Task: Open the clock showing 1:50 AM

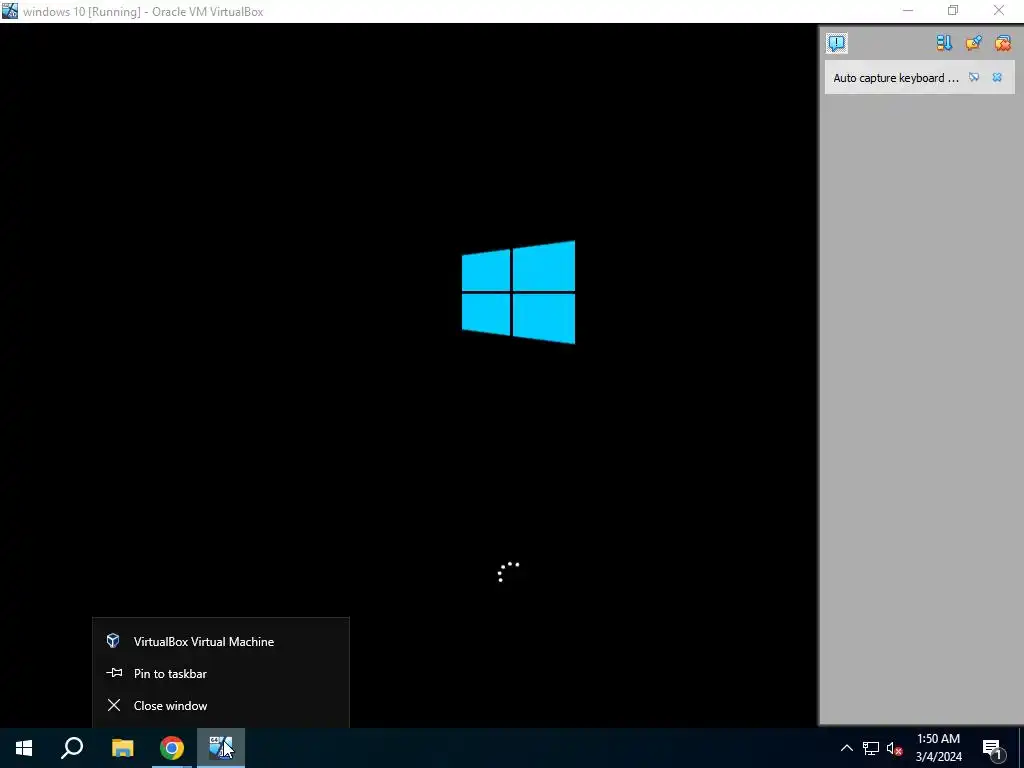Action: point(938,748)
